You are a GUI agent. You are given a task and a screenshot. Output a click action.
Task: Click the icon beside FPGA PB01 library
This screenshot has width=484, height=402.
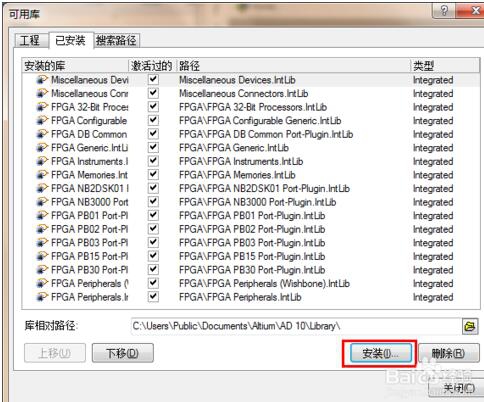42,216
